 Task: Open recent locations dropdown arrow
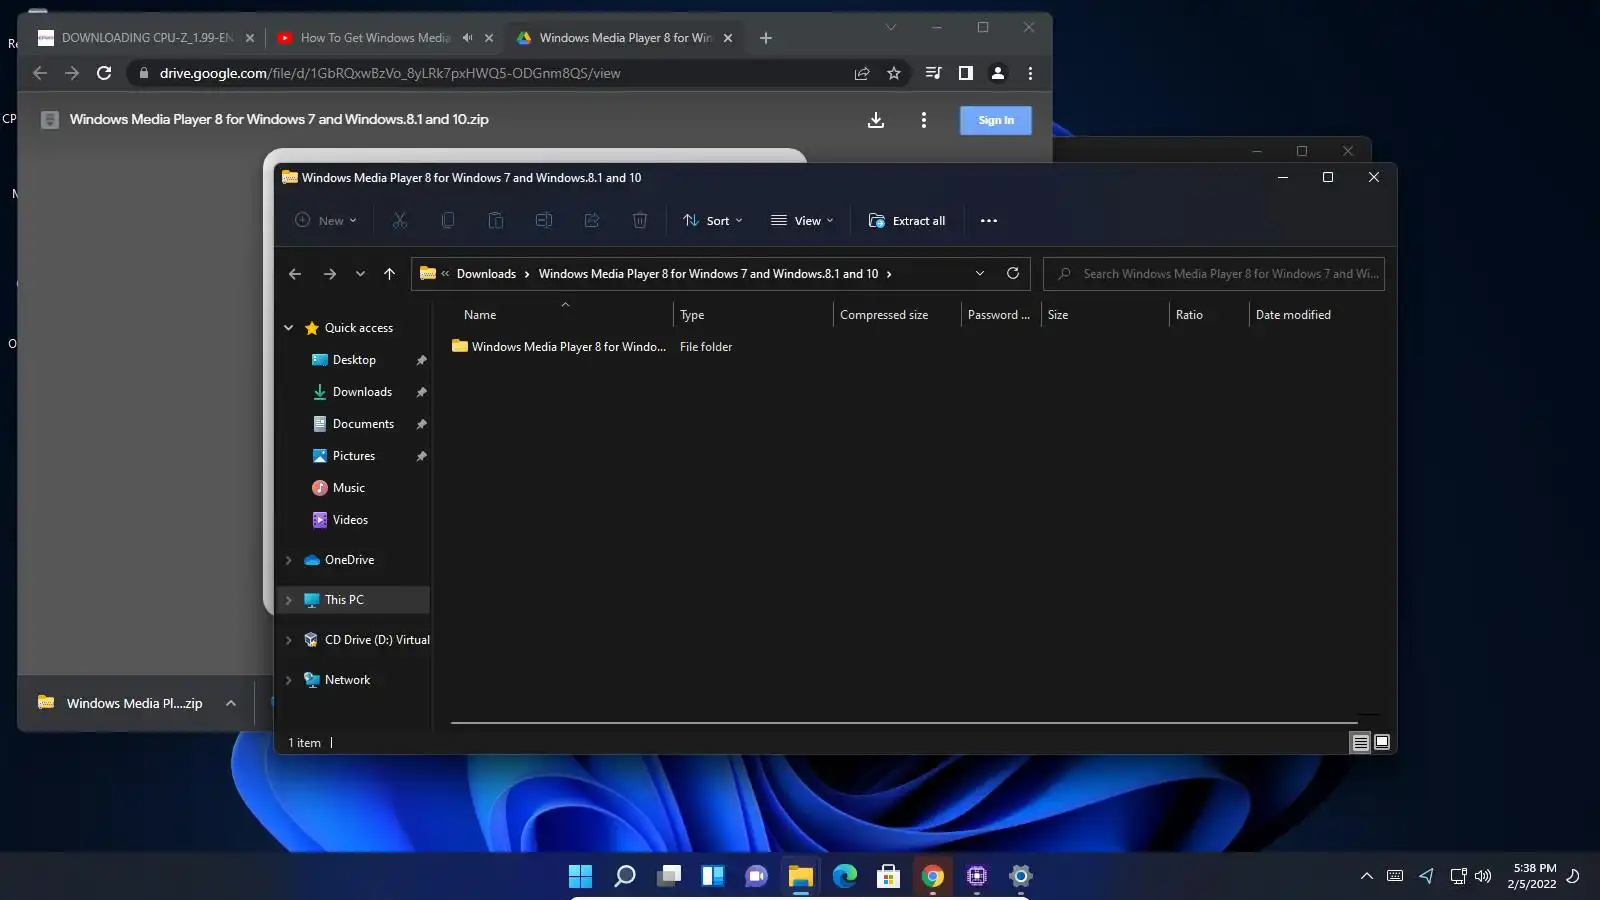tap(360, 274)
